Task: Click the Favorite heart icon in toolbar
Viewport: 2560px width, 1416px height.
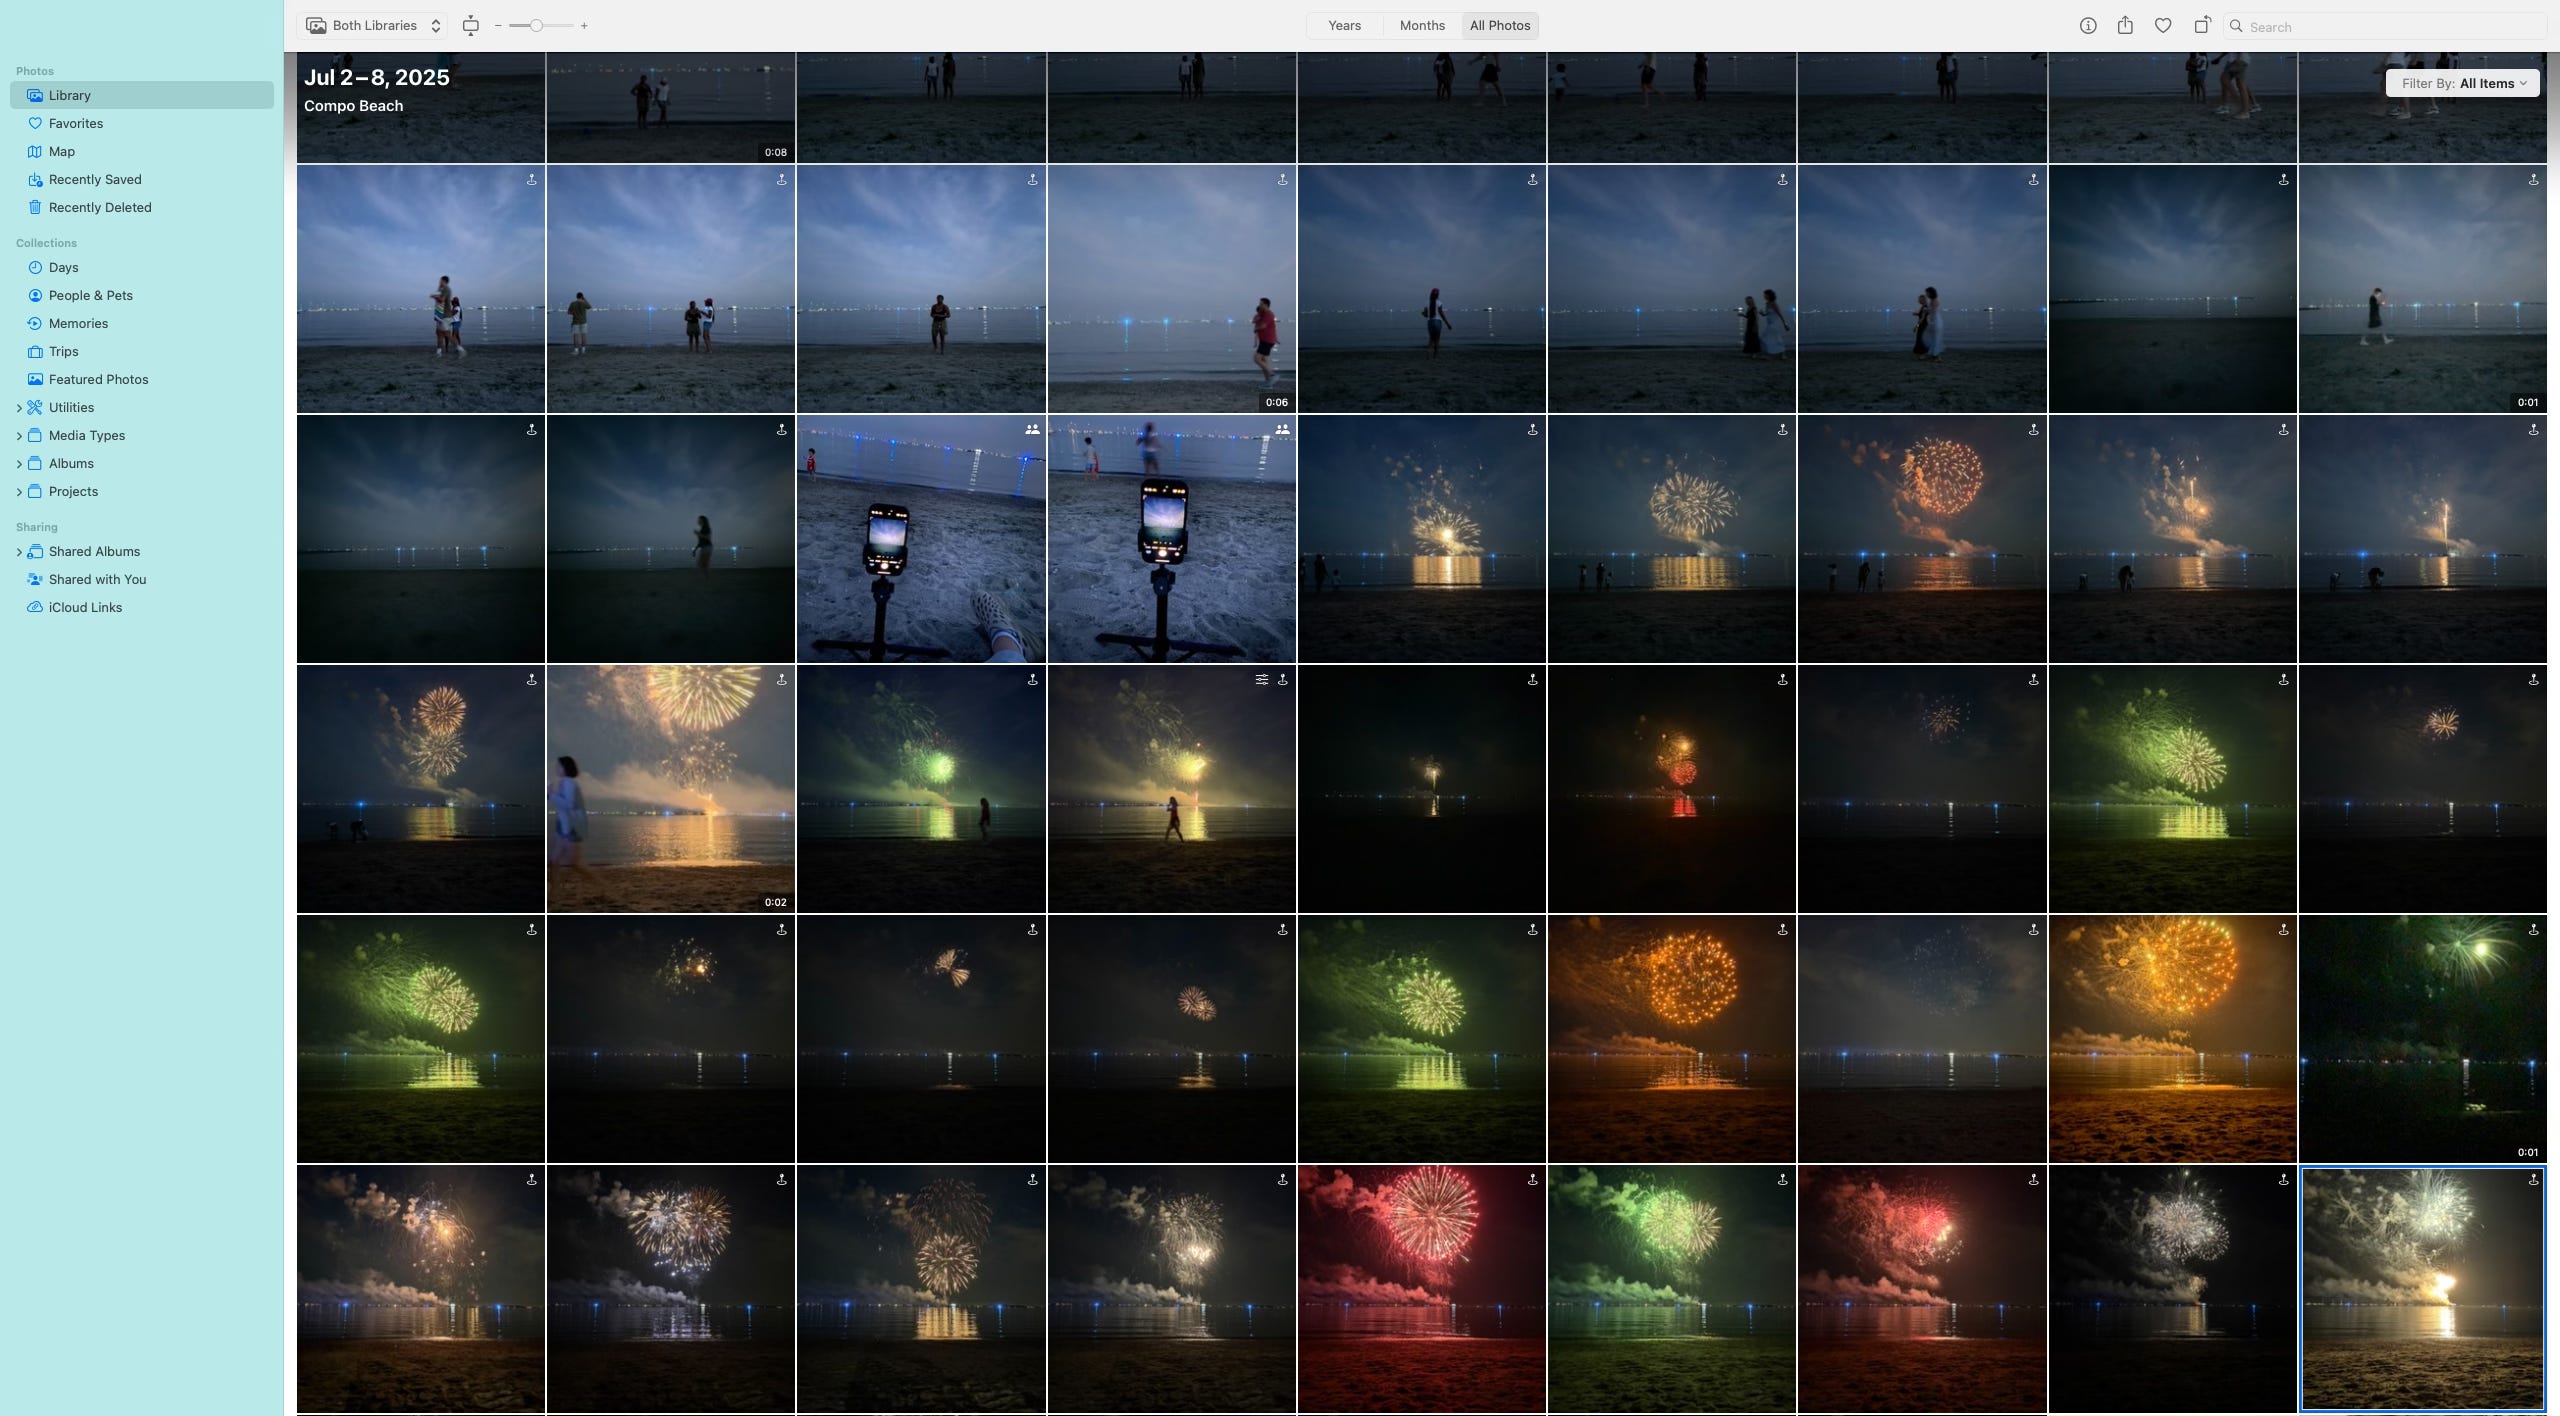Action: coord(2163,26)
